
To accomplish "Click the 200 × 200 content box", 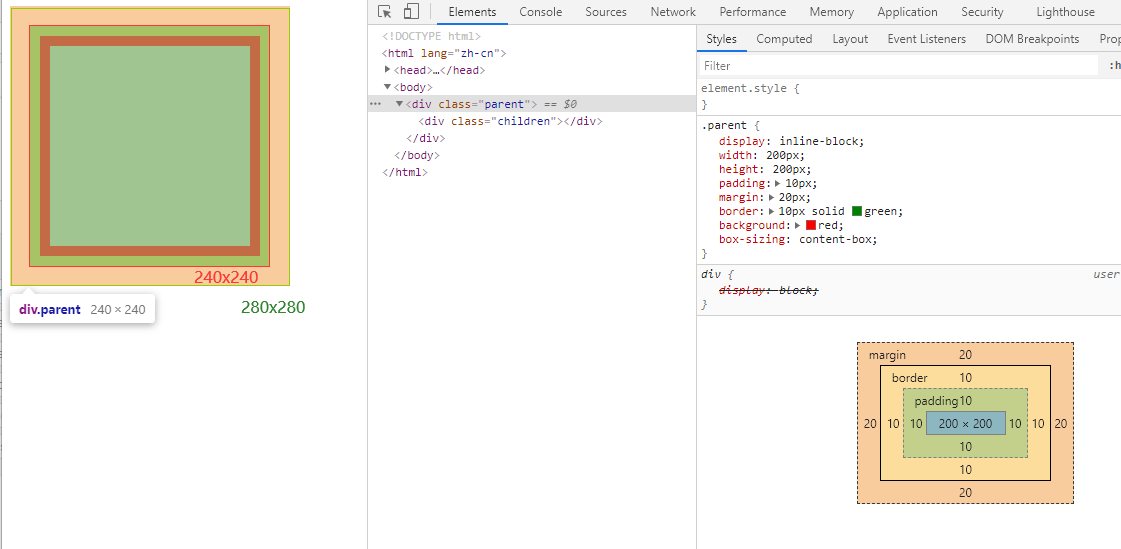I will click(965, 423).
